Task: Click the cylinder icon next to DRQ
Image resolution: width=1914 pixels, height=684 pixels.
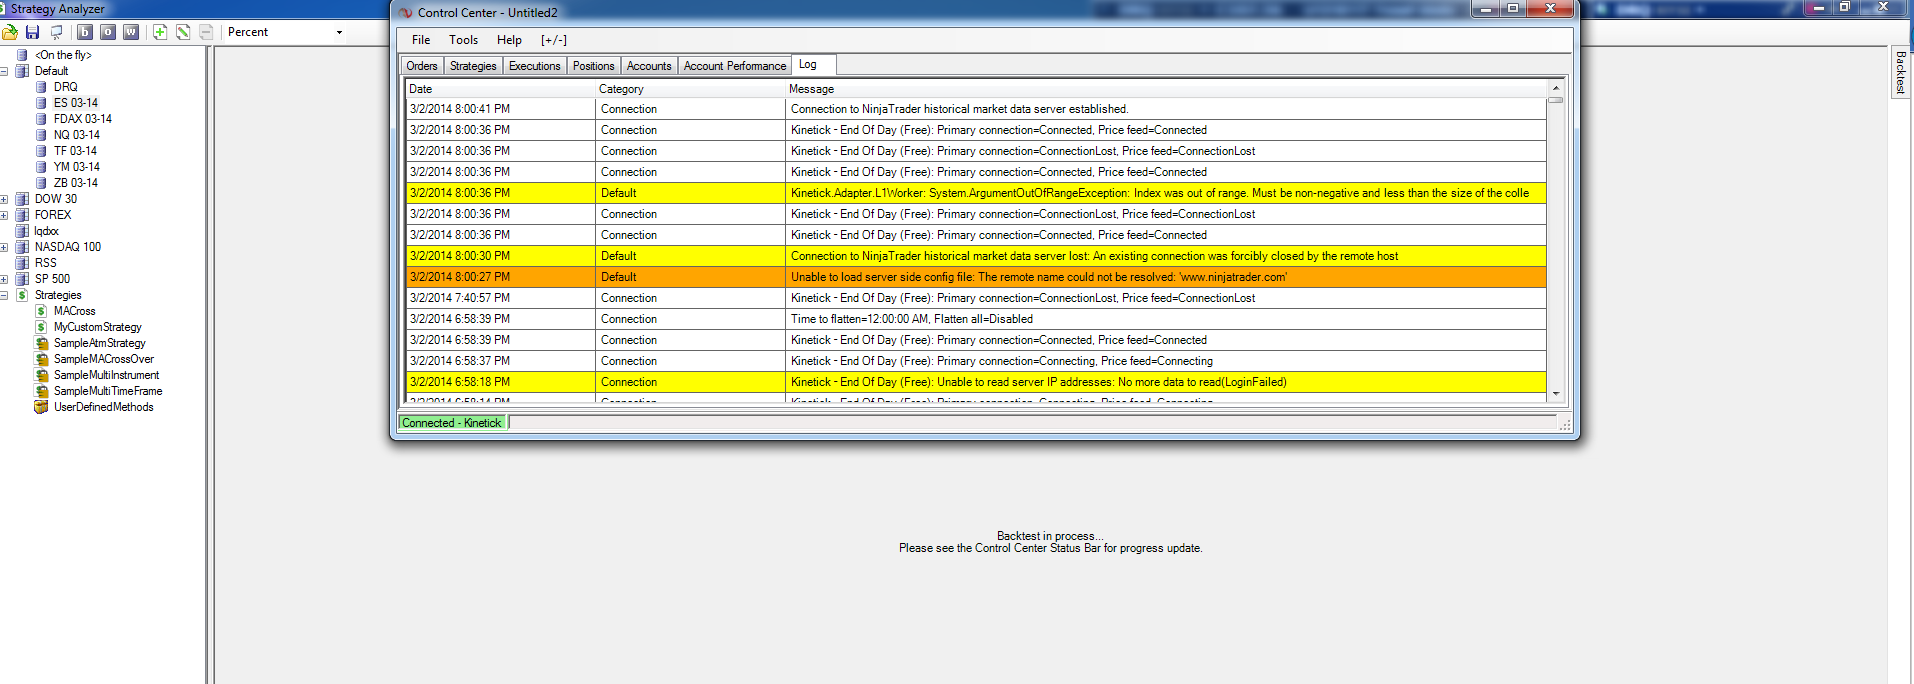Action: click(41, 87)
